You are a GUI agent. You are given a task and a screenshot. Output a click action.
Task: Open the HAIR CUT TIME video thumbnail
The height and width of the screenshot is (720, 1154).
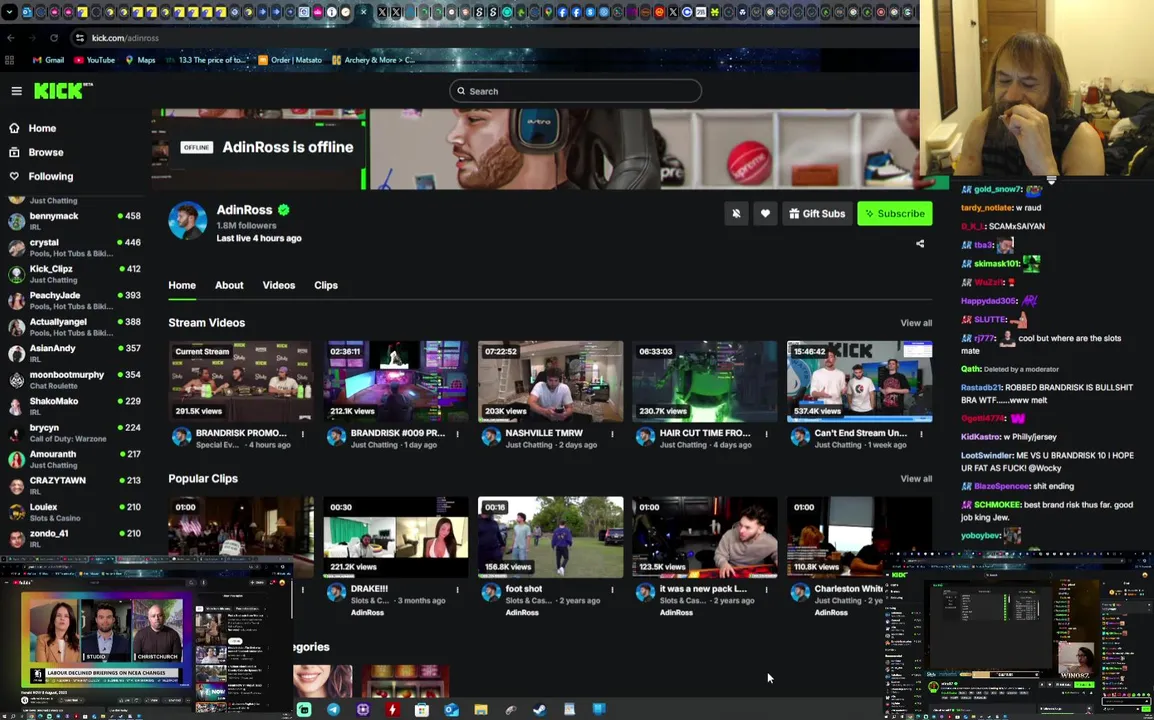[705, 381]
